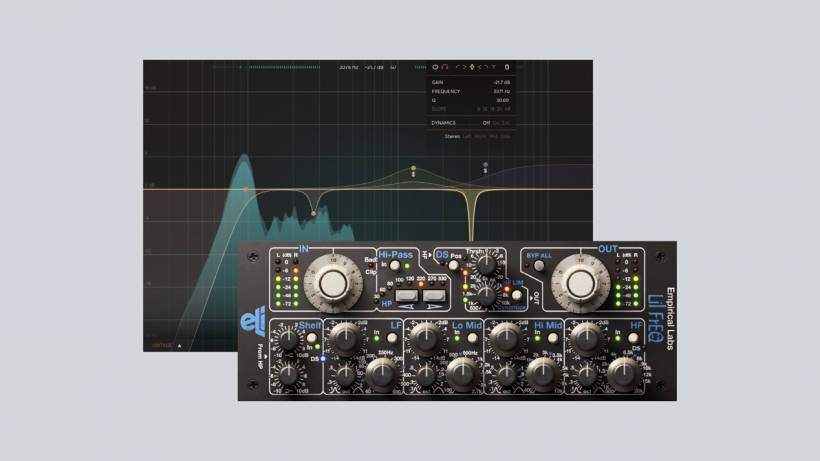Click the HP frequency up arrow button
The height and width of the screenshot is (461, 820).
click(434, 295)
